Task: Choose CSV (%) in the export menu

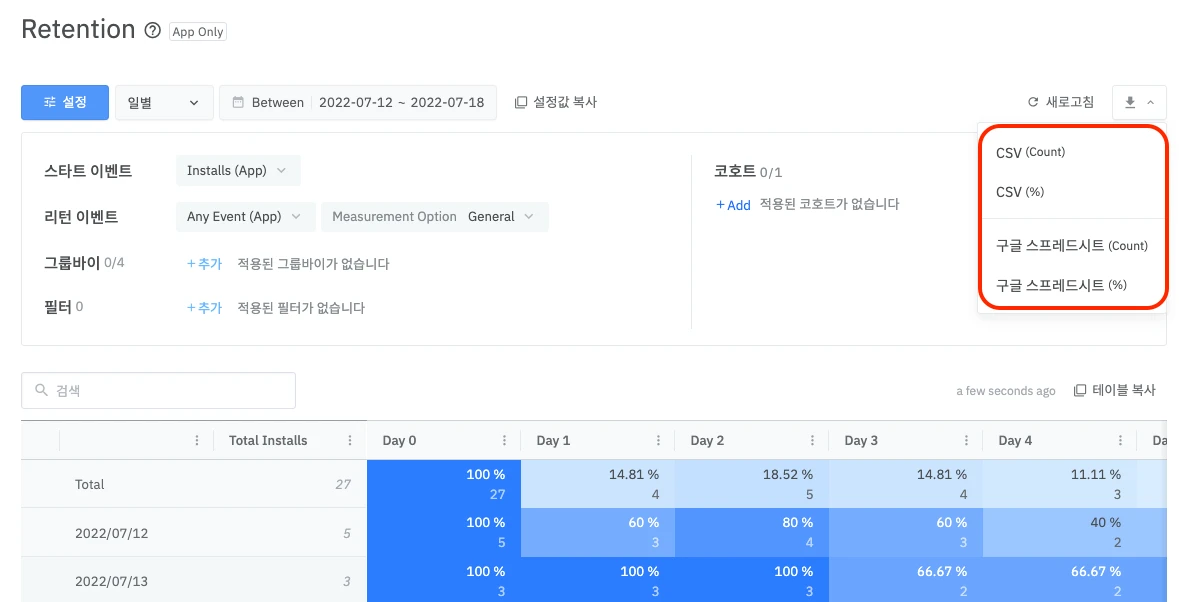Action: coord(1020,192)
